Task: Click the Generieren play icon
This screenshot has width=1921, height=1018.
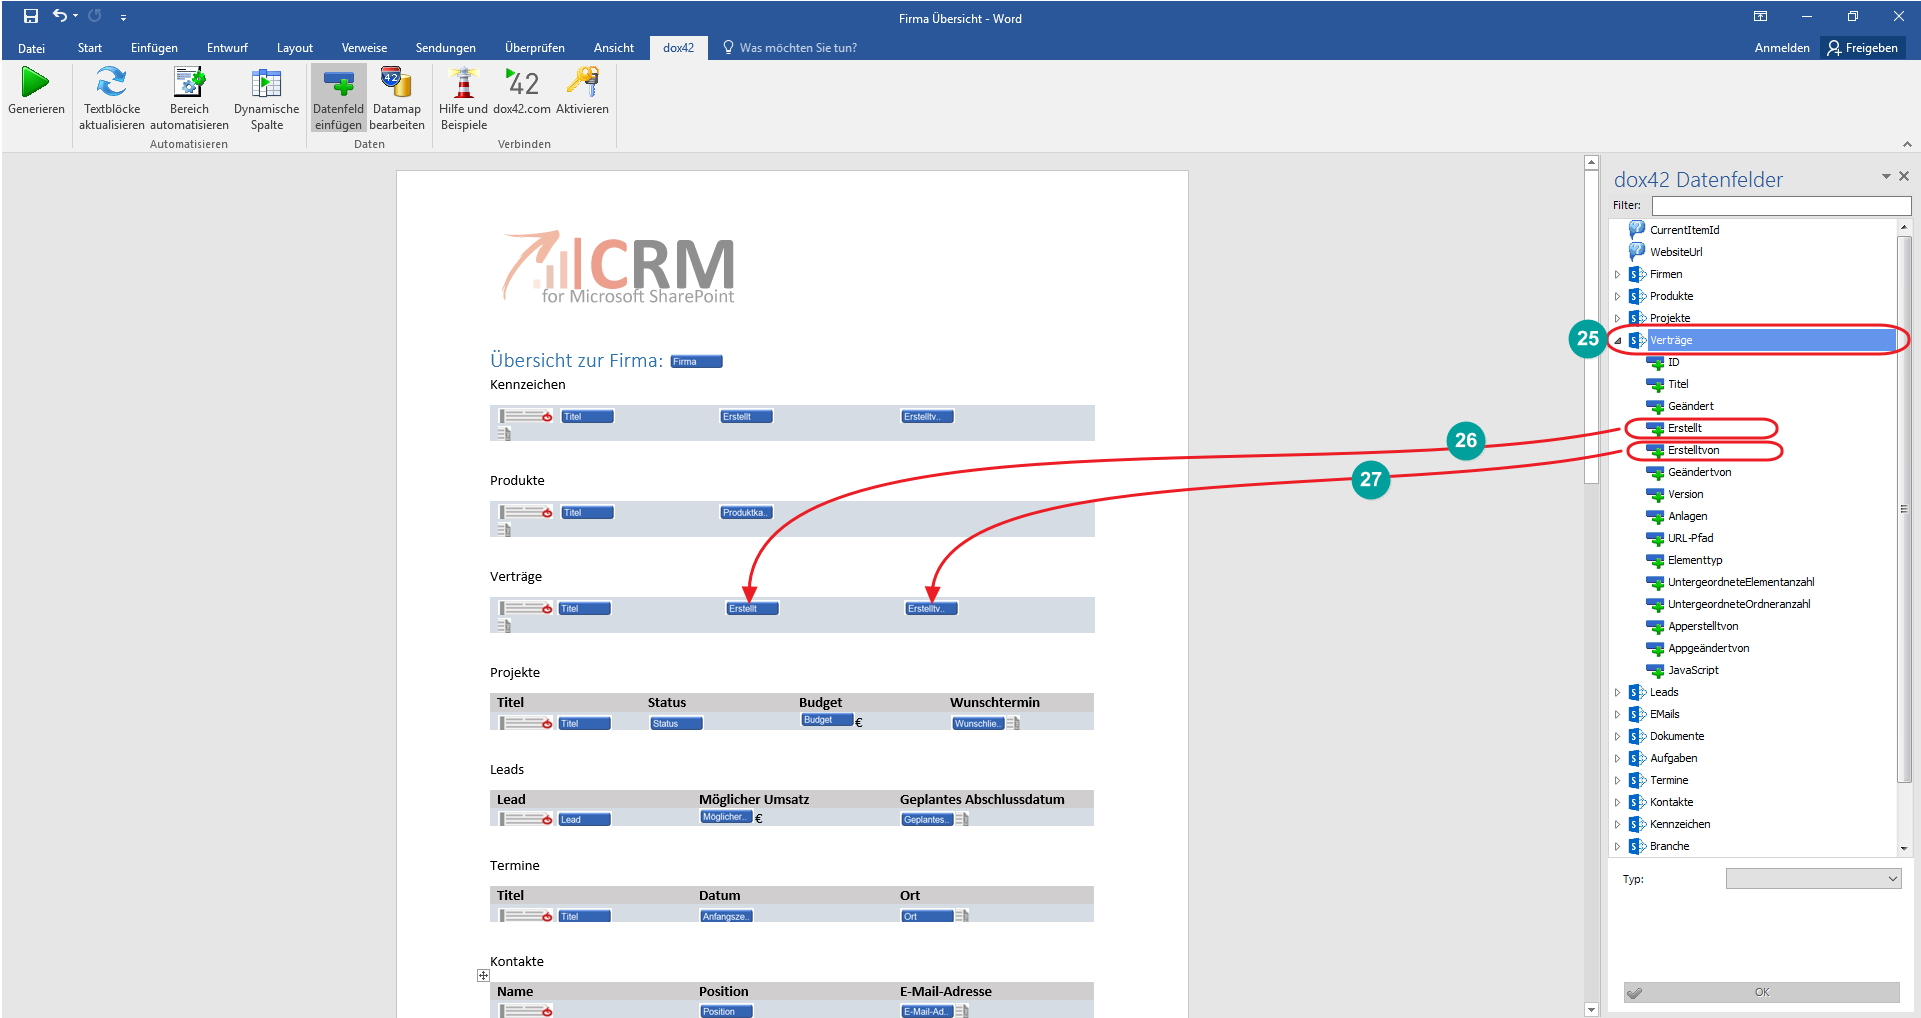Action: coord(36,82)
